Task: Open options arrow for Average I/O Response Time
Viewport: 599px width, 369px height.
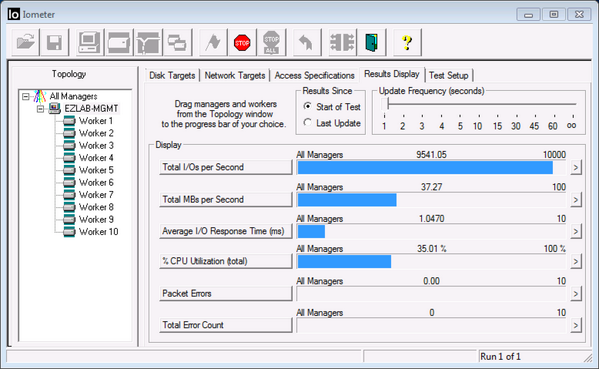Action: [x=576, y=231]
